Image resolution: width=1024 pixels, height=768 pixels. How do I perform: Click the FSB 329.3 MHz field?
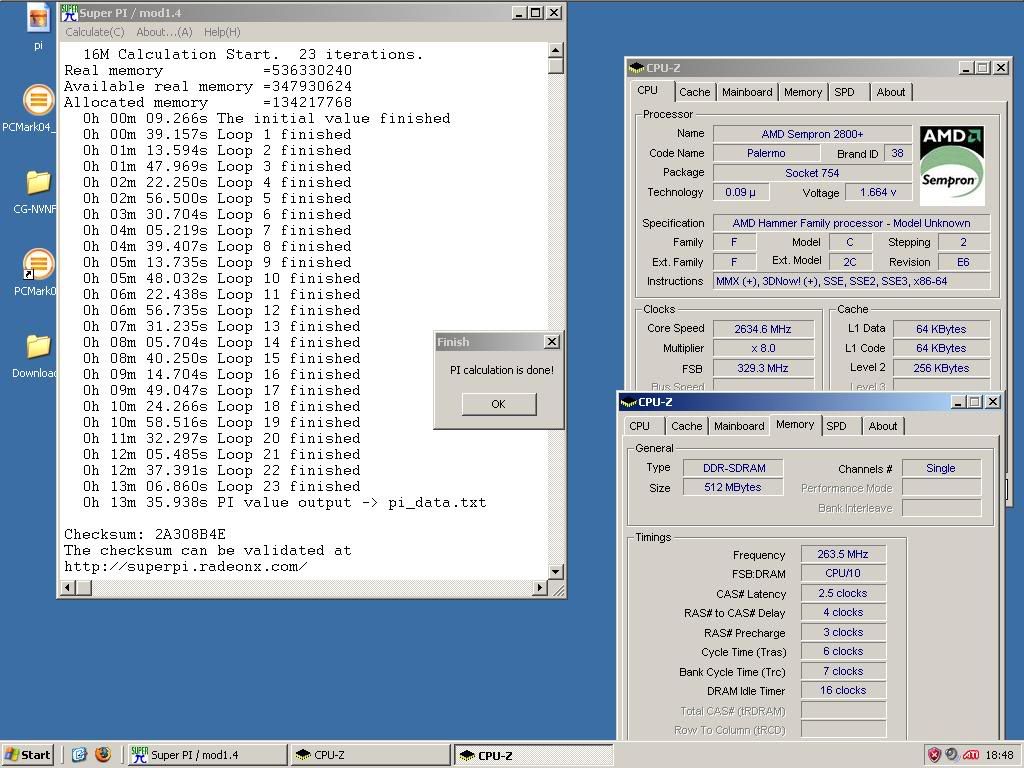point(763,368)
